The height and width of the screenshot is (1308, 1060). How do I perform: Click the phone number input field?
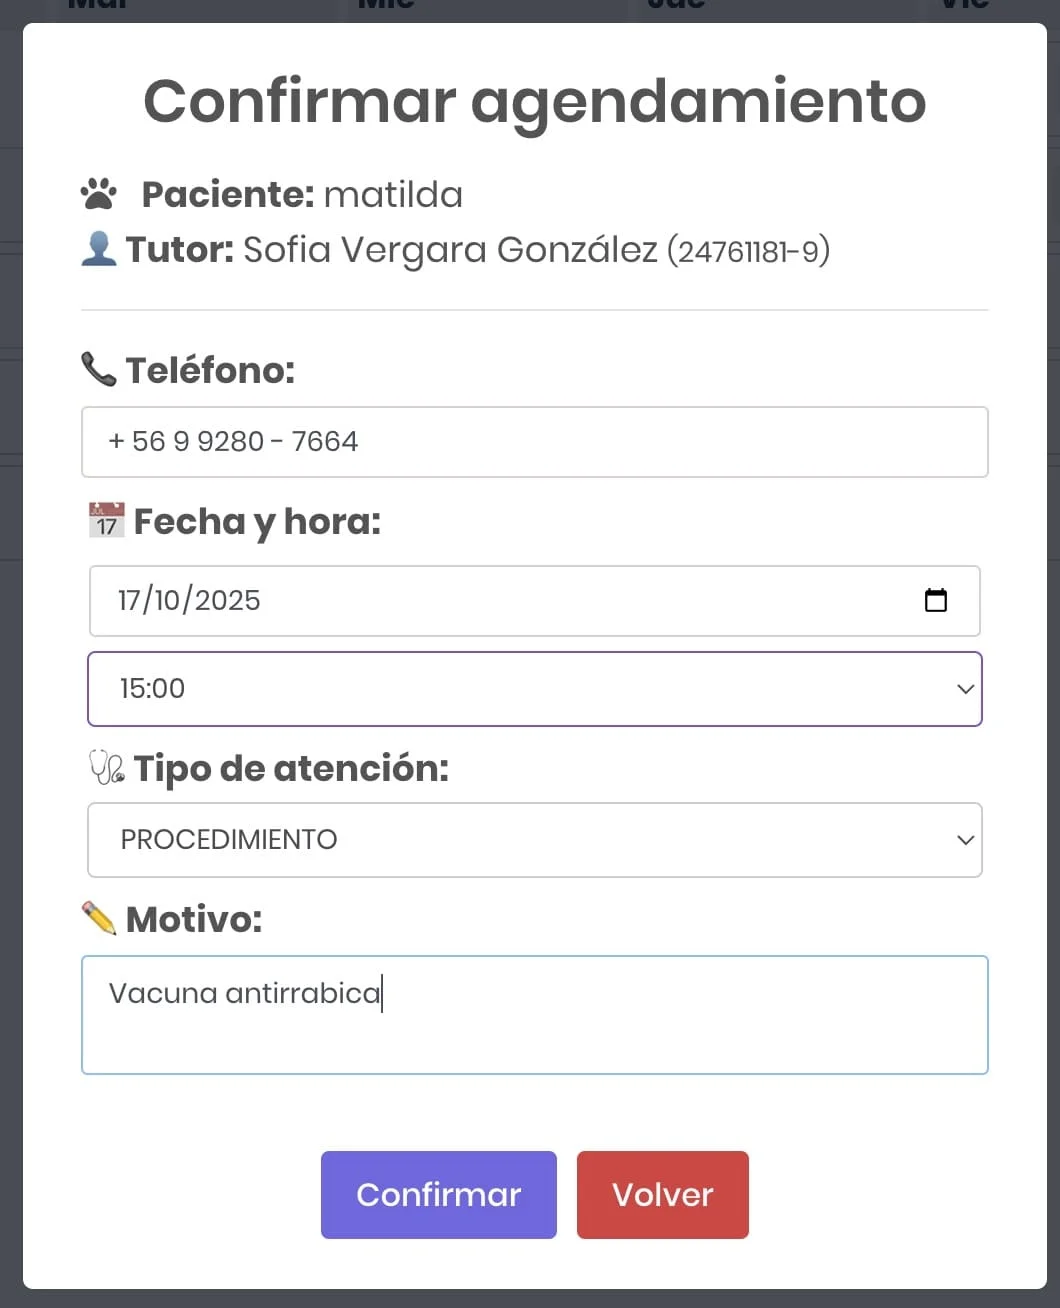(x=535, y=441)
